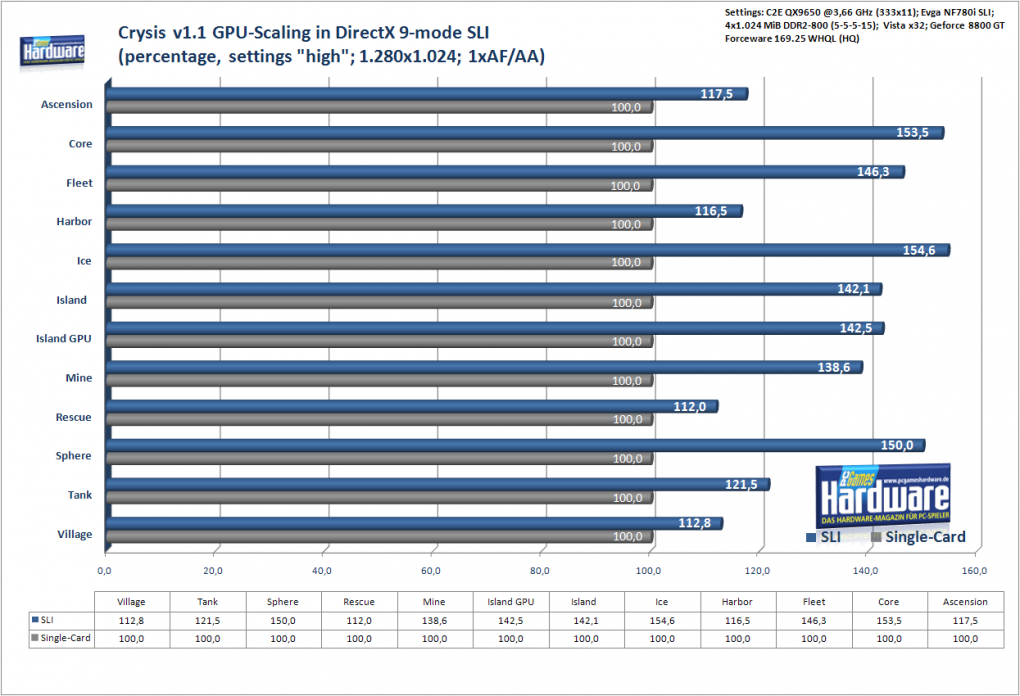This screenshot has width=1020, height=696.
Task: Select the 'Single-Card' legend label in the chart
Action: pyautogui.click(x=925, y=537)
